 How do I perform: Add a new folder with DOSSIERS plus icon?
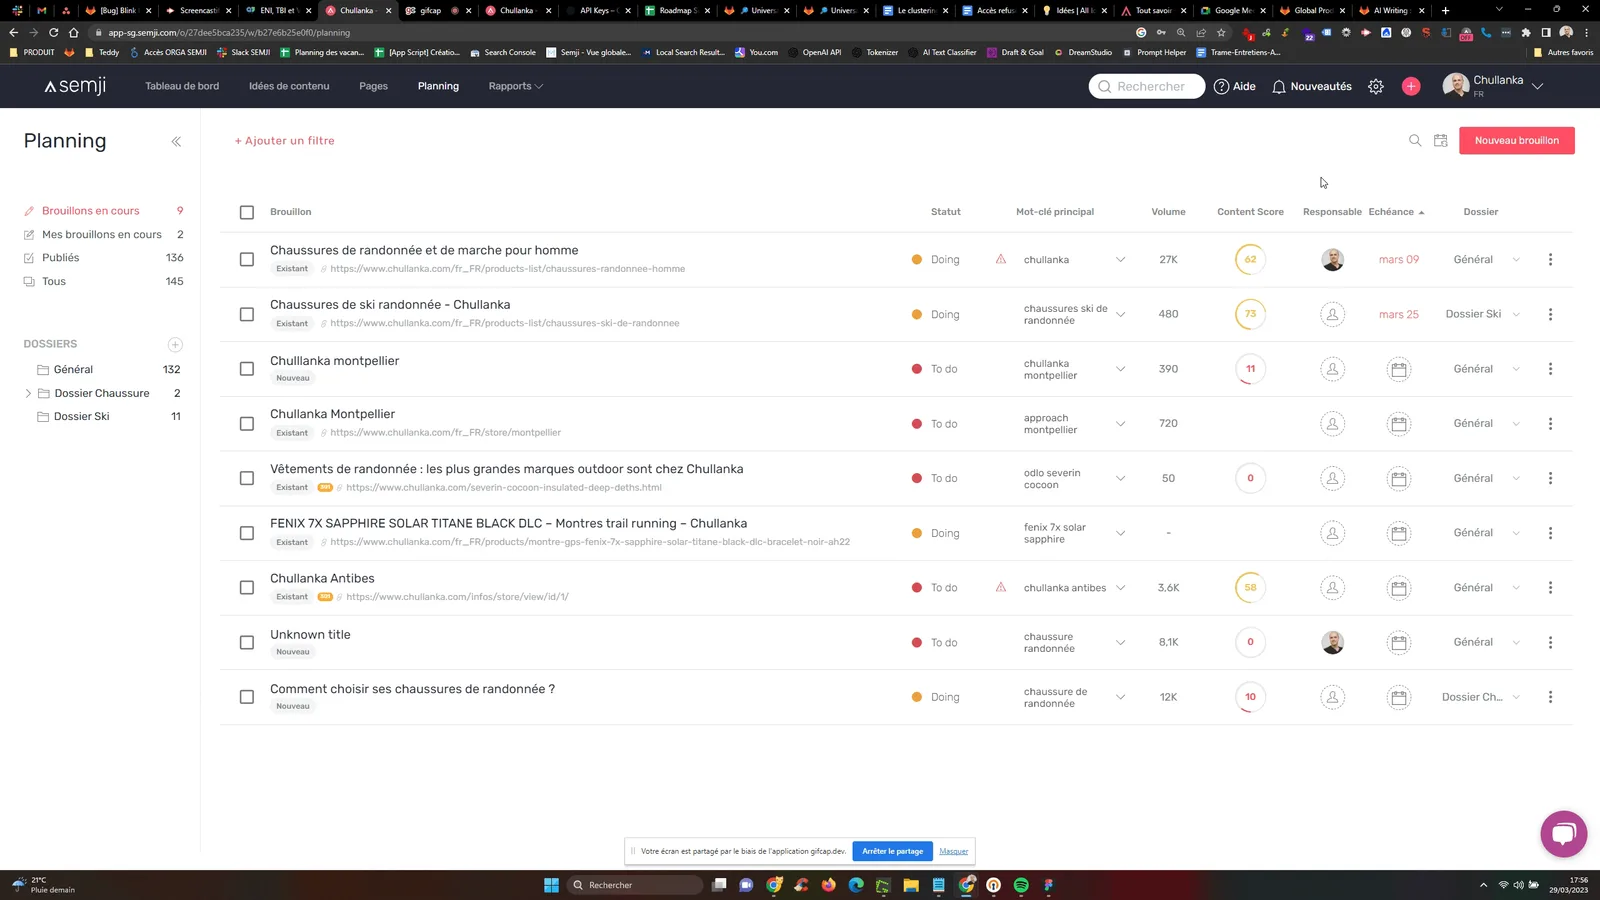(175, 344)
